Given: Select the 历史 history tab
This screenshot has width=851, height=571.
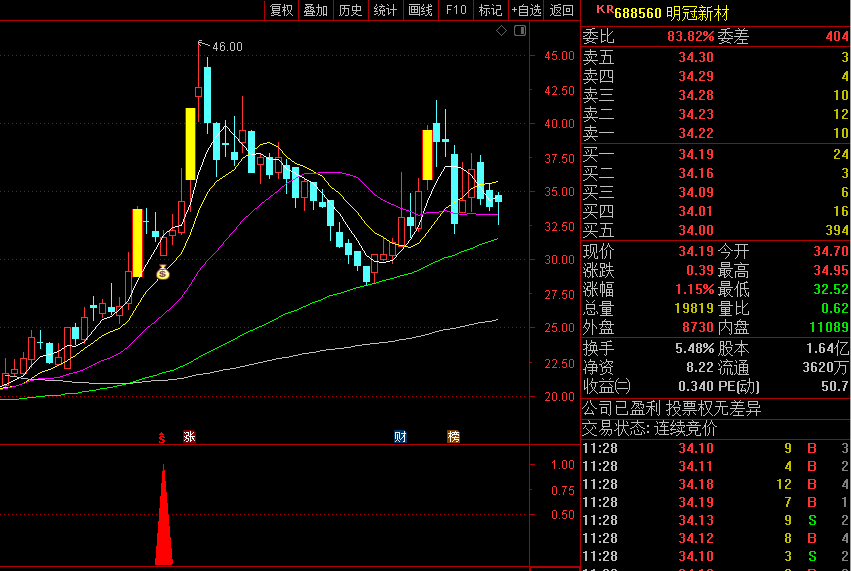Looking at the screenshot, I should (350, 10).
